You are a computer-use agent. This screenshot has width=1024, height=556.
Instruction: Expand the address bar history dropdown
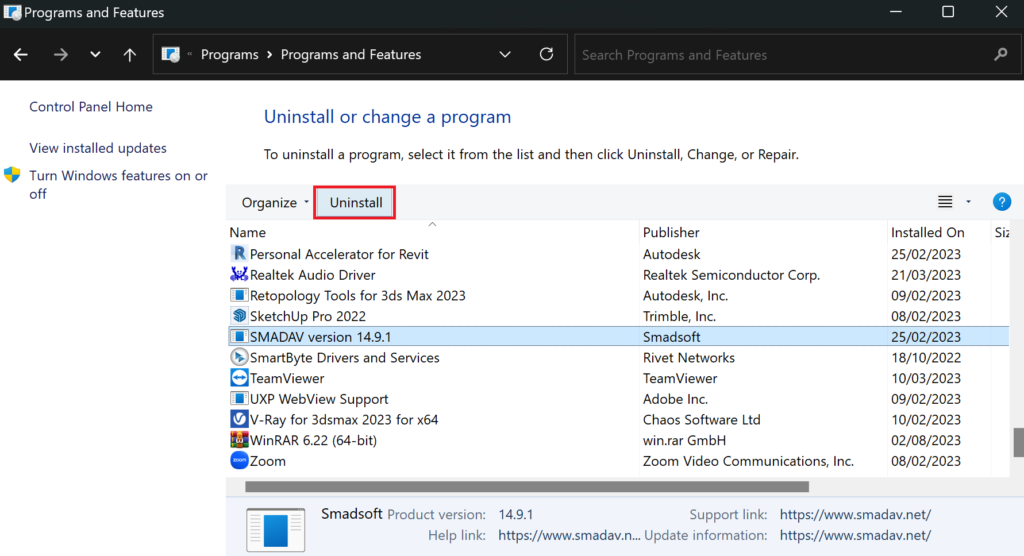[x=505, y=55]
